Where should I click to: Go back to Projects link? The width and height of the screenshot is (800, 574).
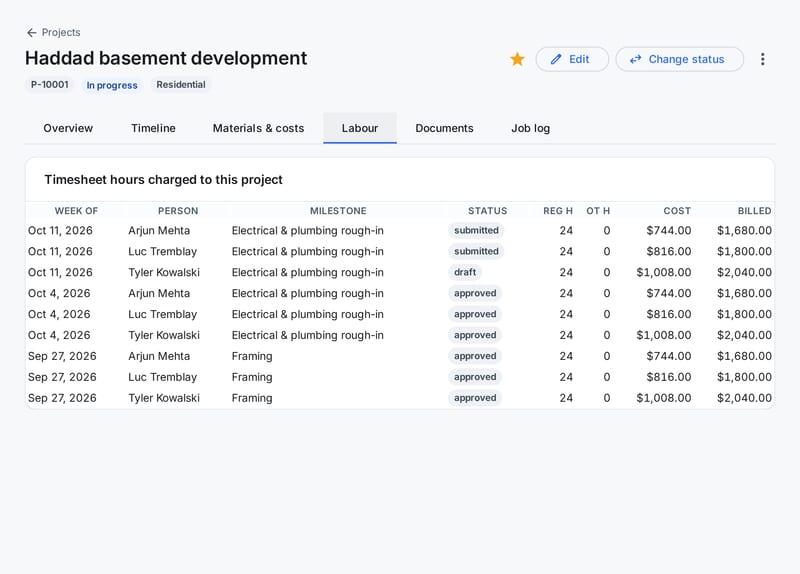click(x=61, y=33)
